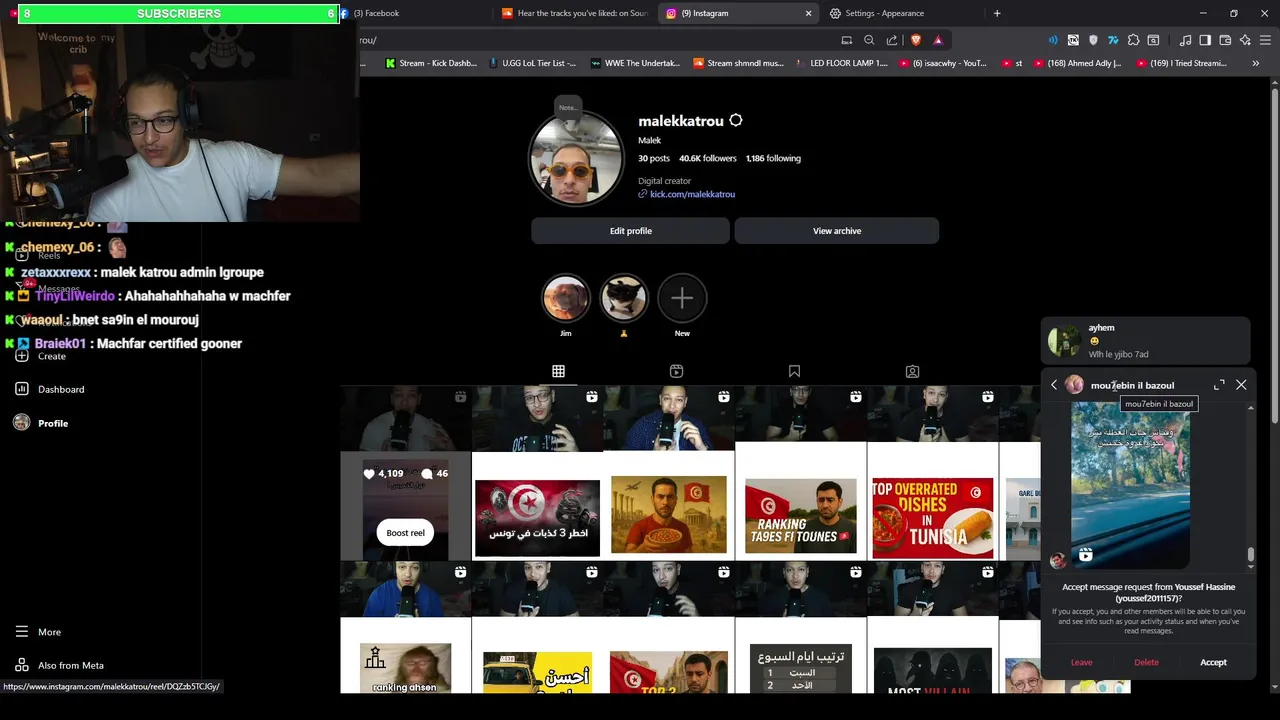
Task: Open the Extensions puzzle icon
Action: point(1133,40)
